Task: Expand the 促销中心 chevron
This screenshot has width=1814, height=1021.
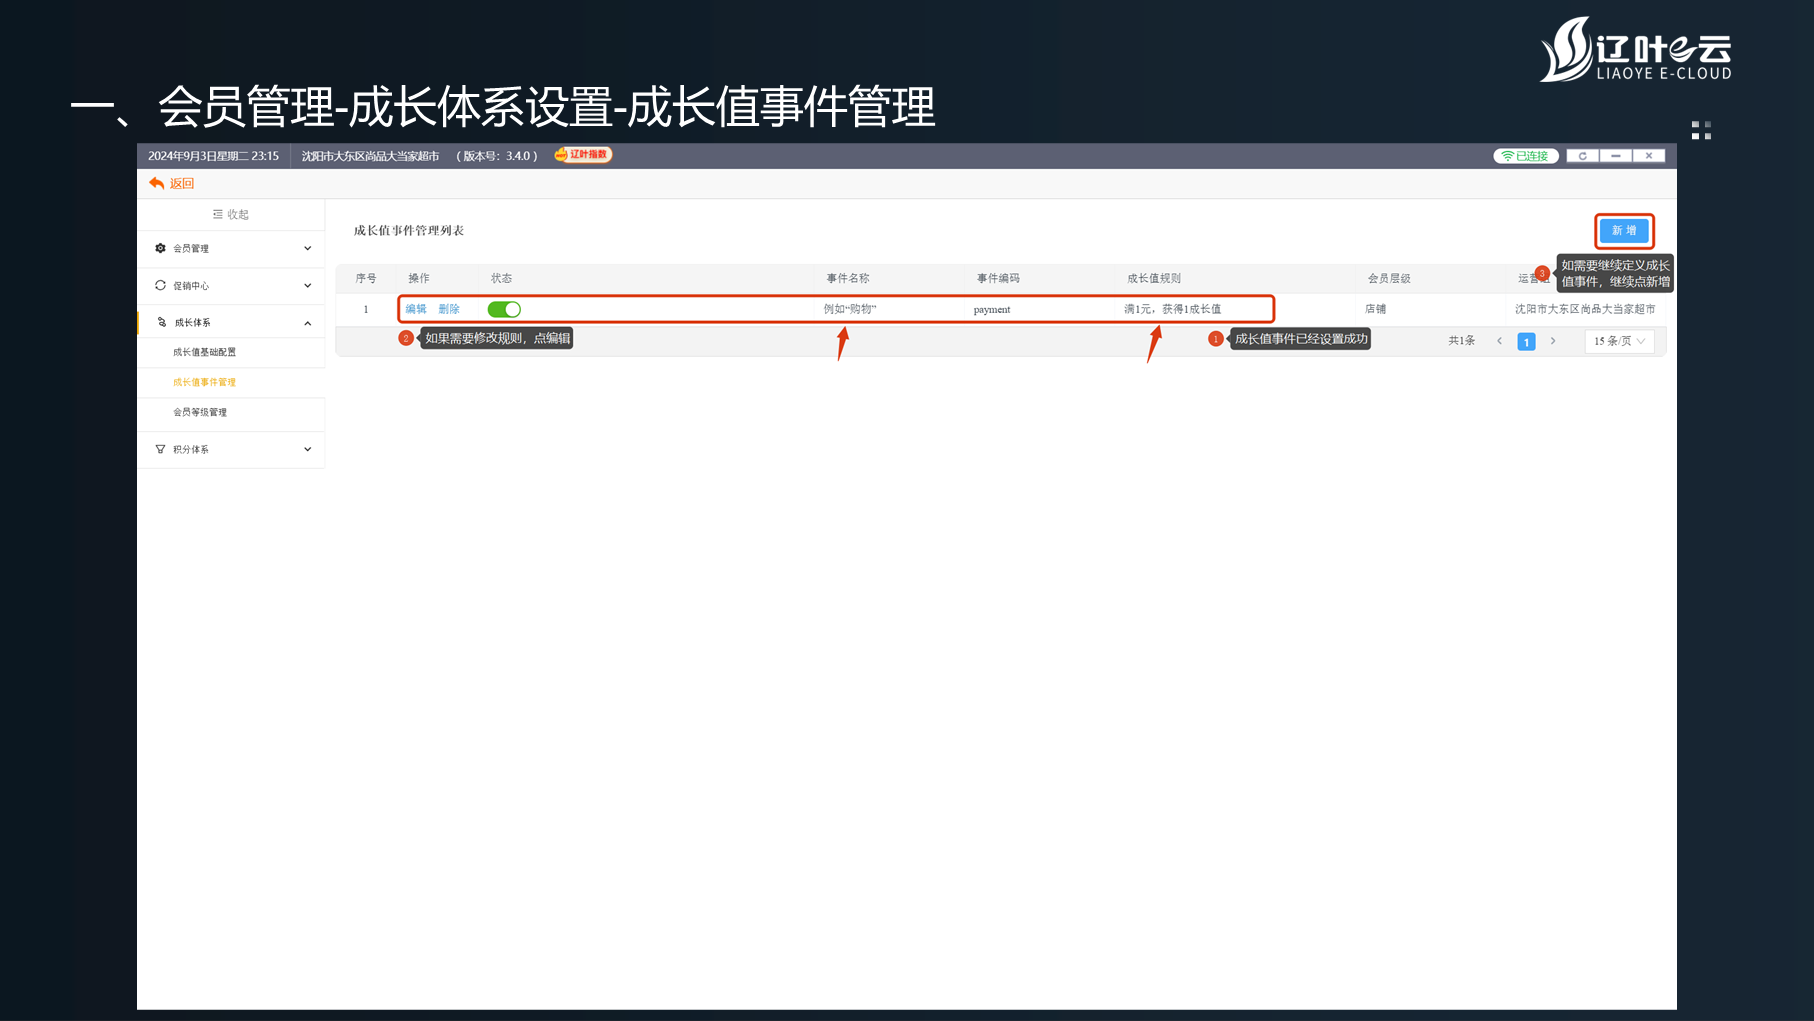Action: (307, 285)
